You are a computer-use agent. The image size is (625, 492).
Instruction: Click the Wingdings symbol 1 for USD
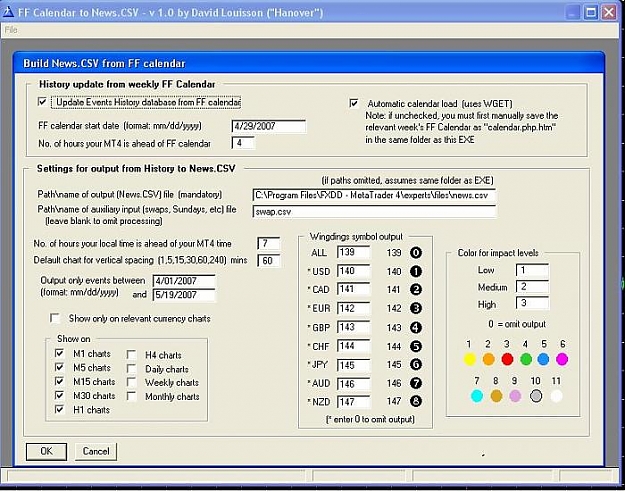[416, 272]
